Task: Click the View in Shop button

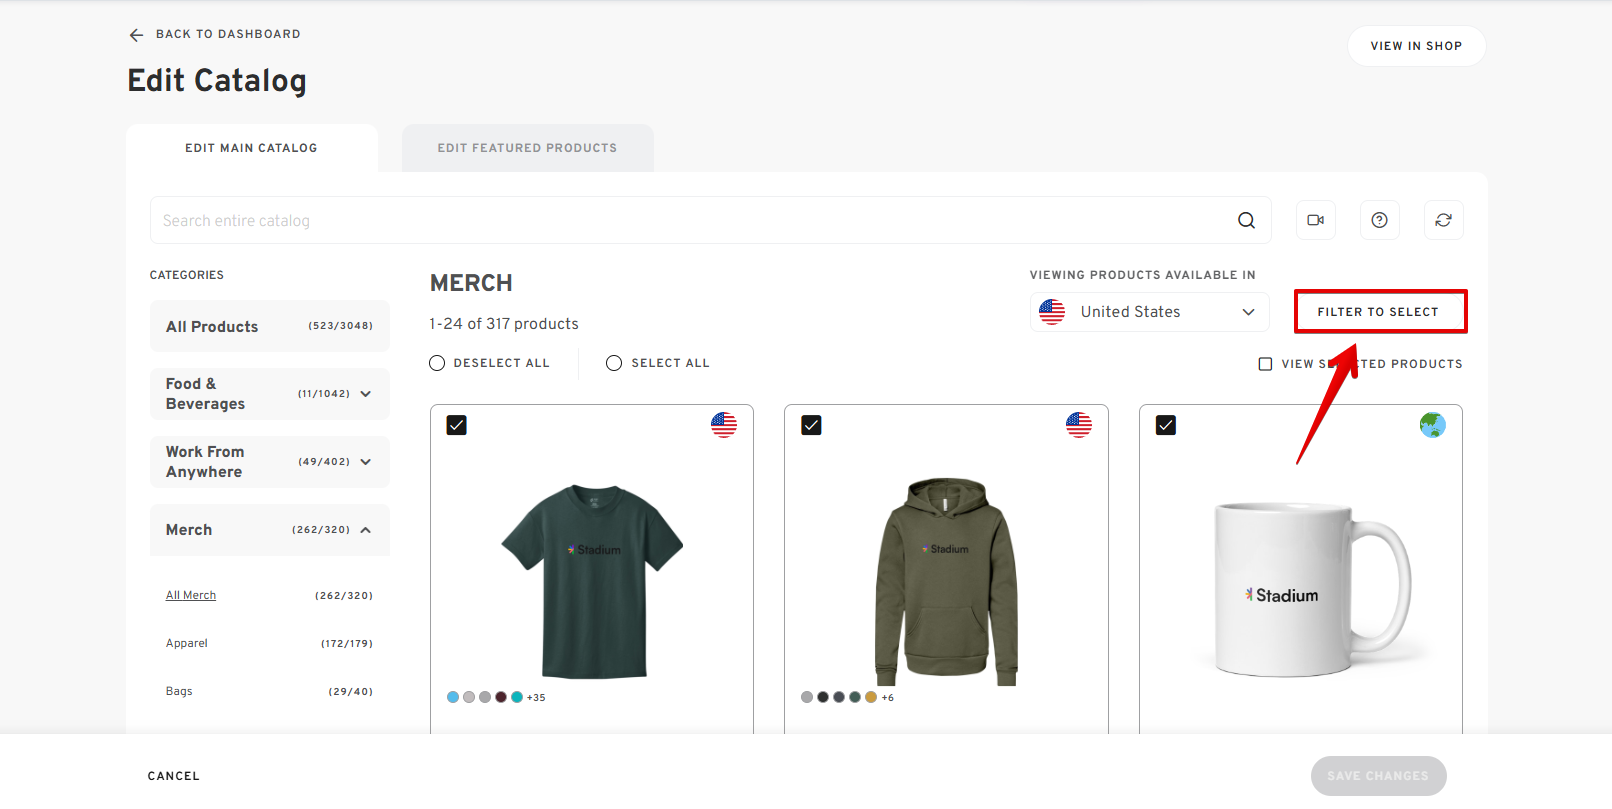Action: tap(1415, 46)
